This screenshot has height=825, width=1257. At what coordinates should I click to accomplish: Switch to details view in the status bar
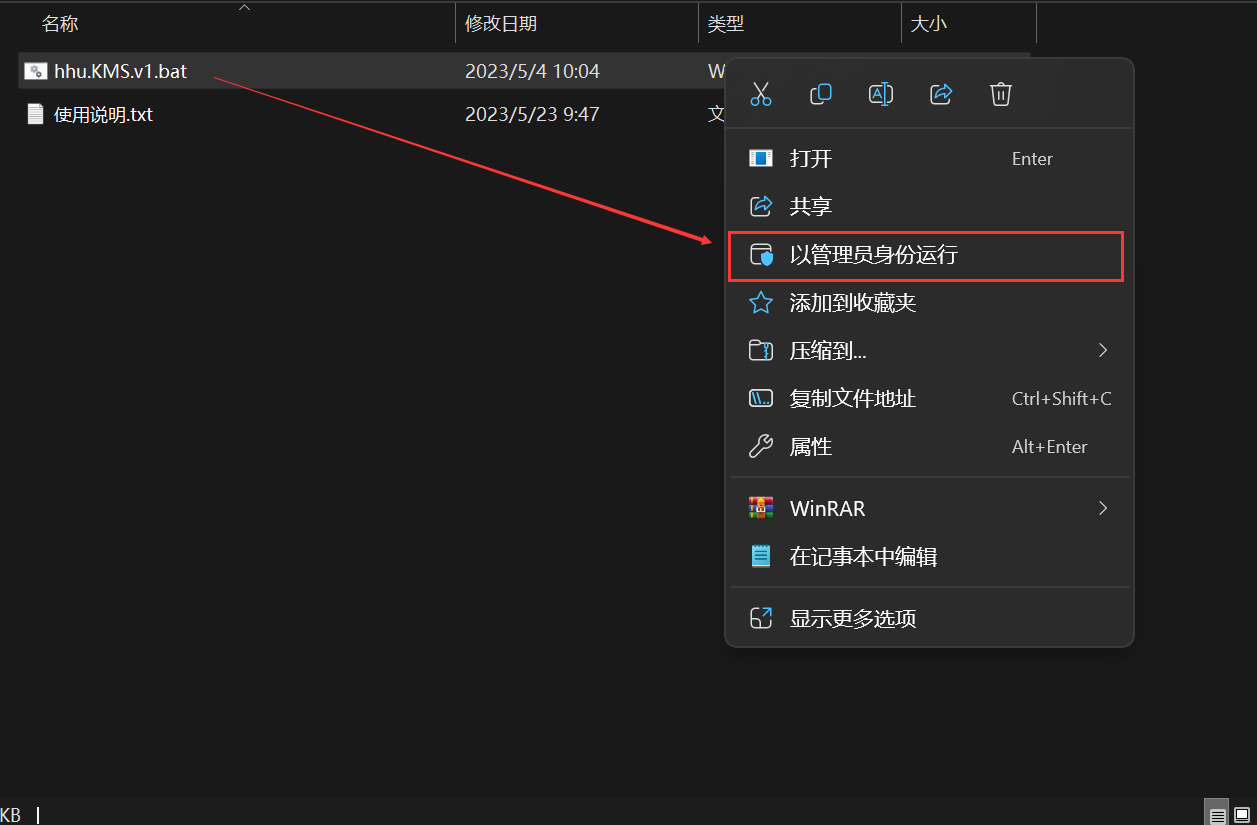tap(1216, 812)
